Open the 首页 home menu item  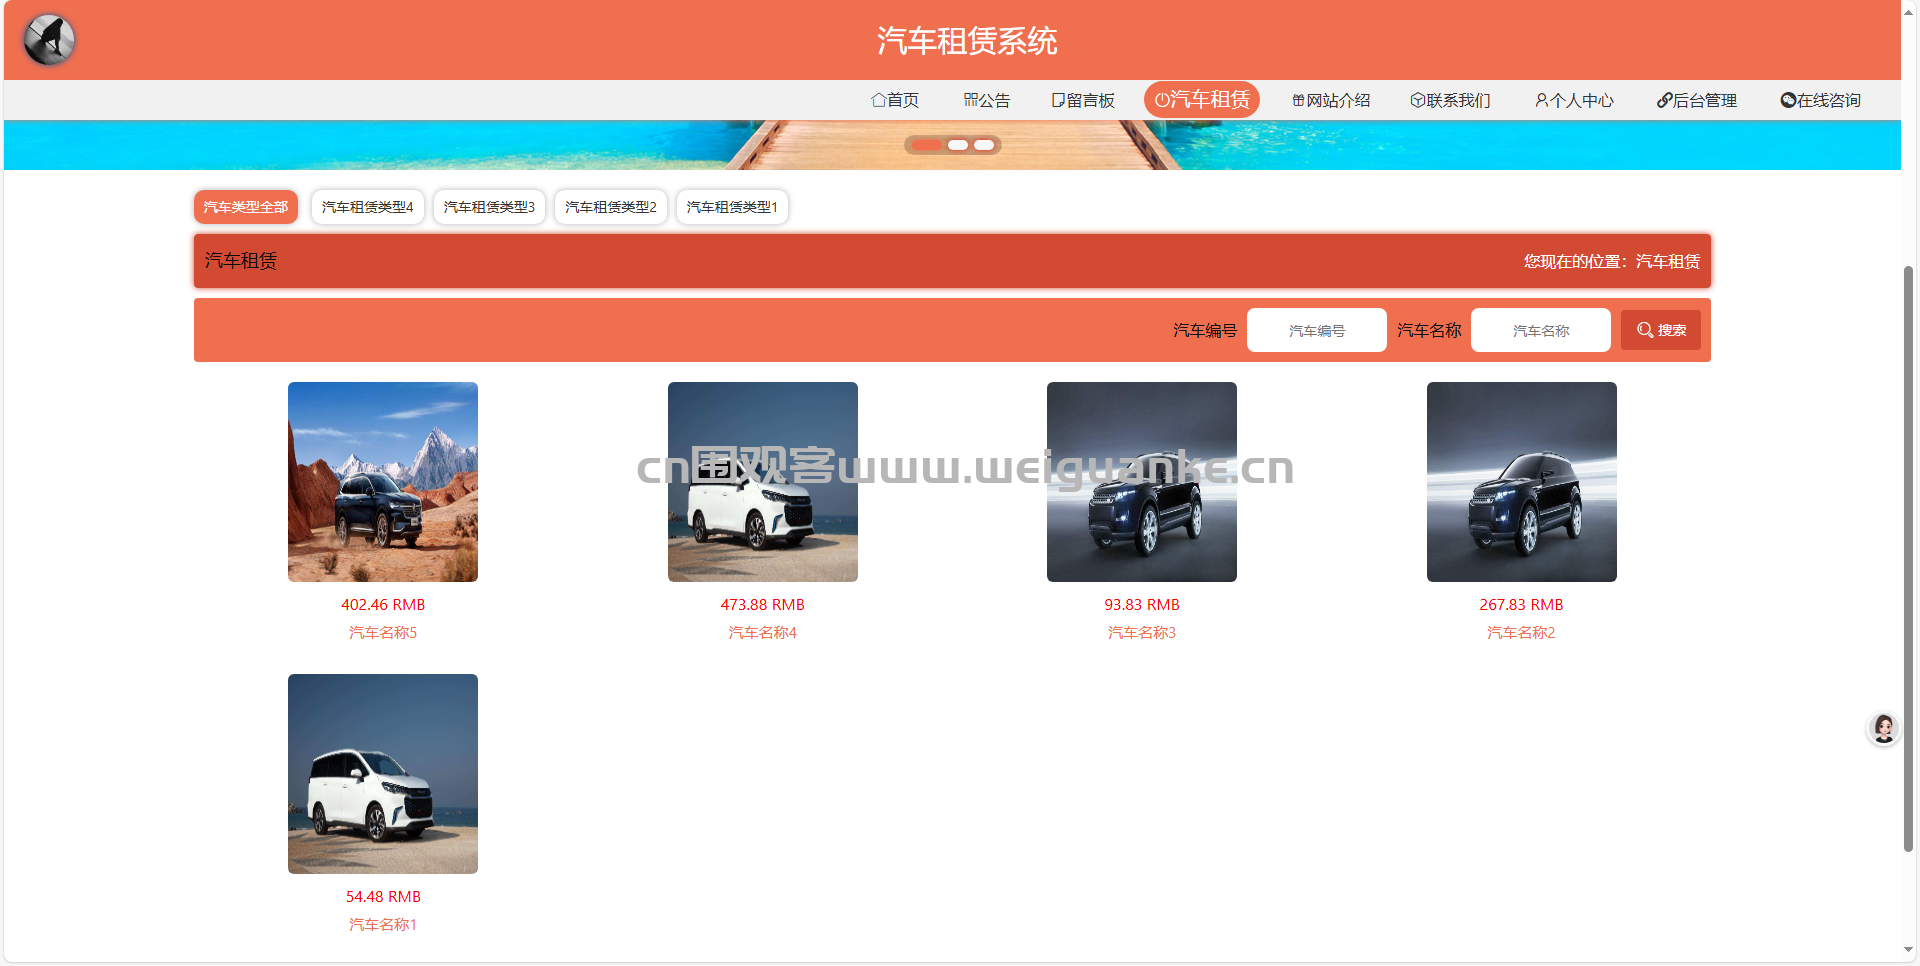[x=895, y=100]
